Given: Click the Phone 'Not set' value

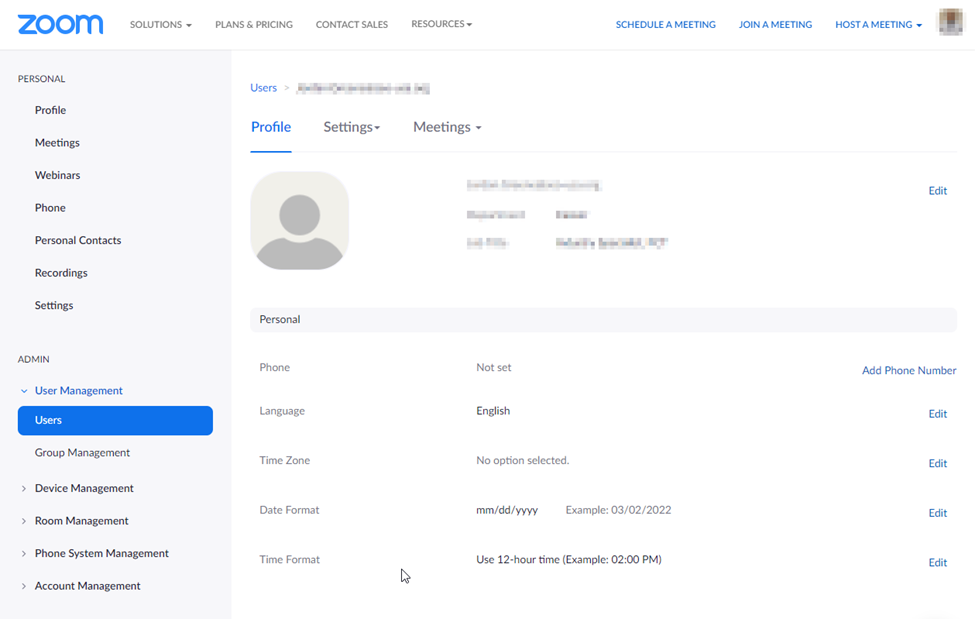Looking at the screenshot, I should point(494,367).
